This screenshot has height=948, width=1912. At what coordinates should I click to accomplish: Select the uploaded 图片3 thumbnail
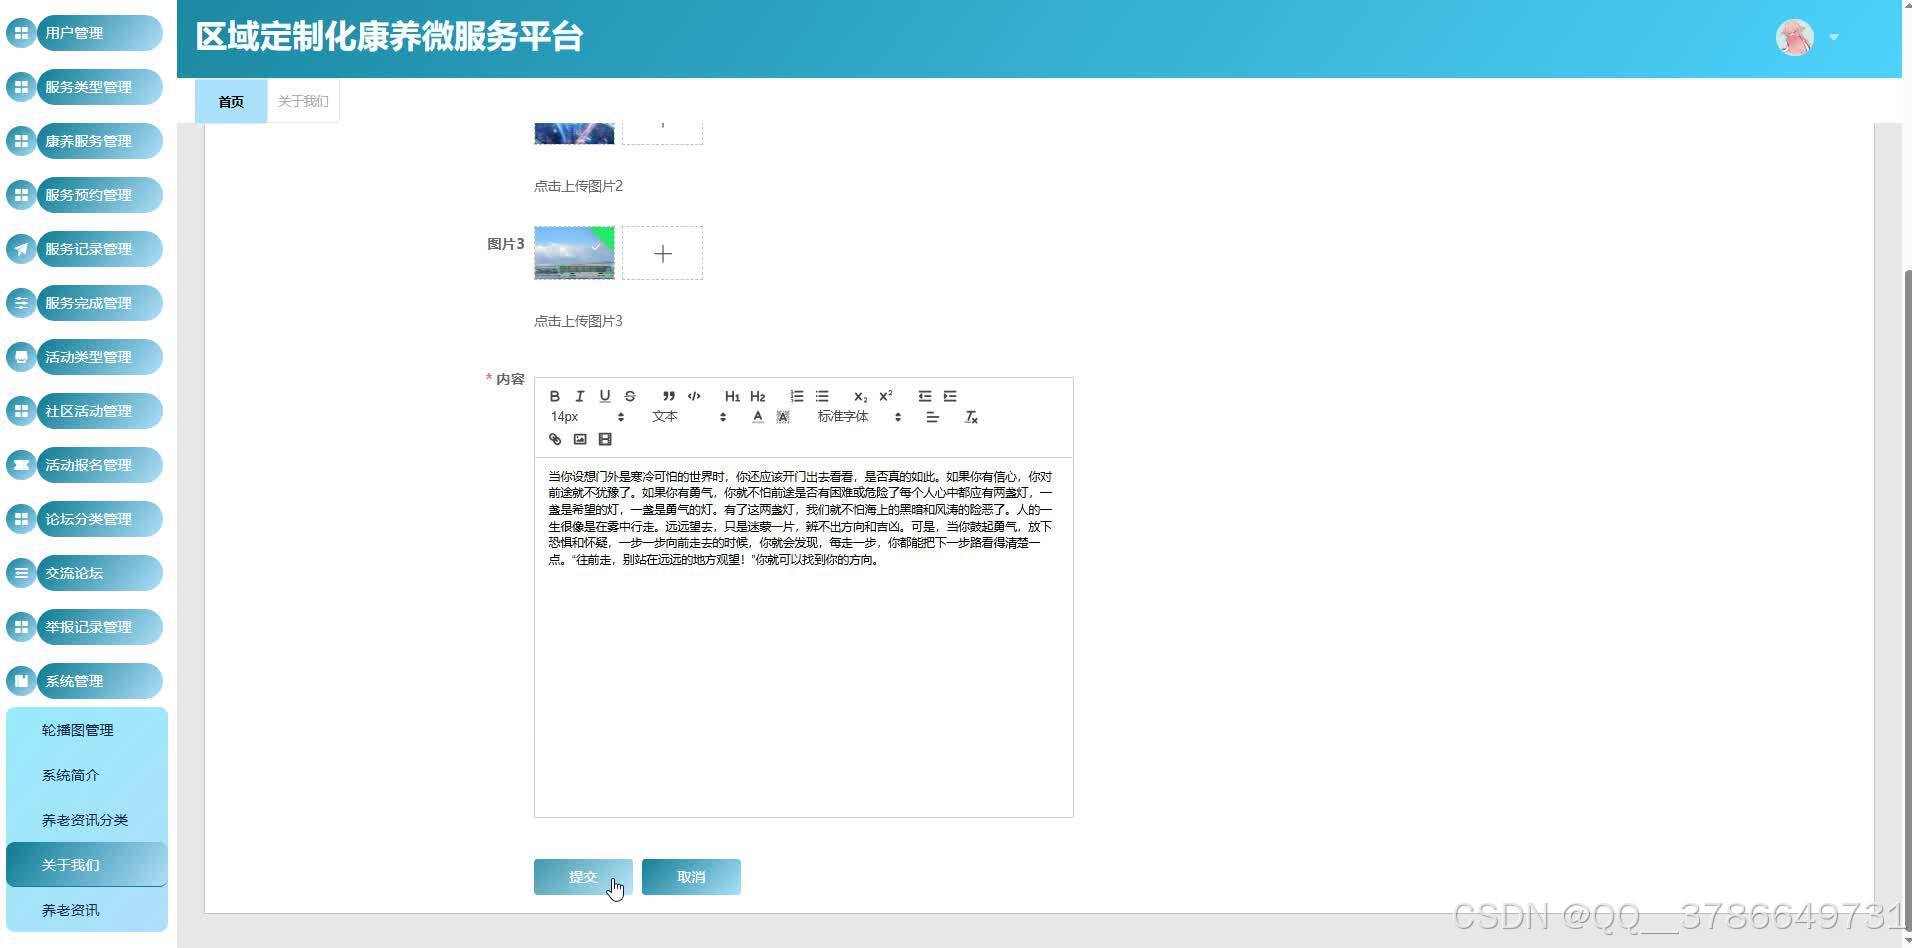tap(574, 253)
